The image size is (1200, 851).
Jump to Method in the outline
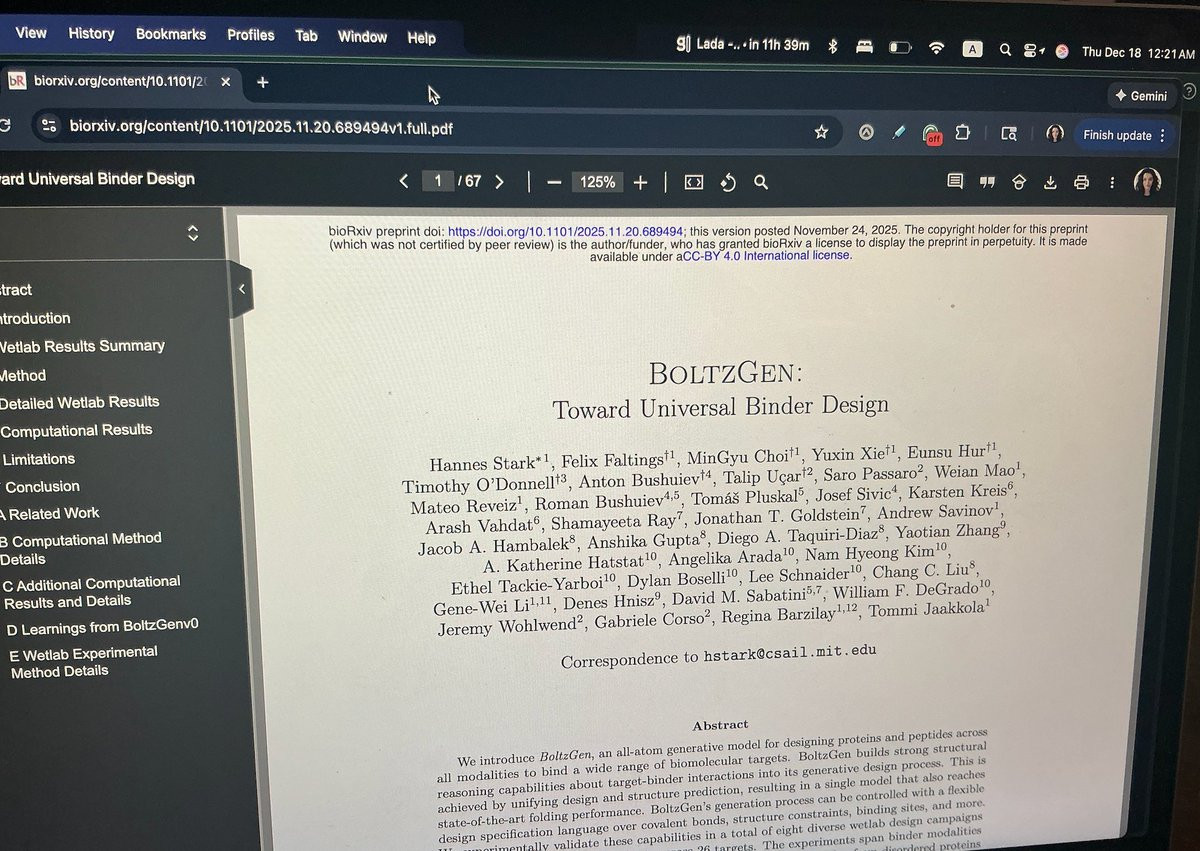click(23, 375)
